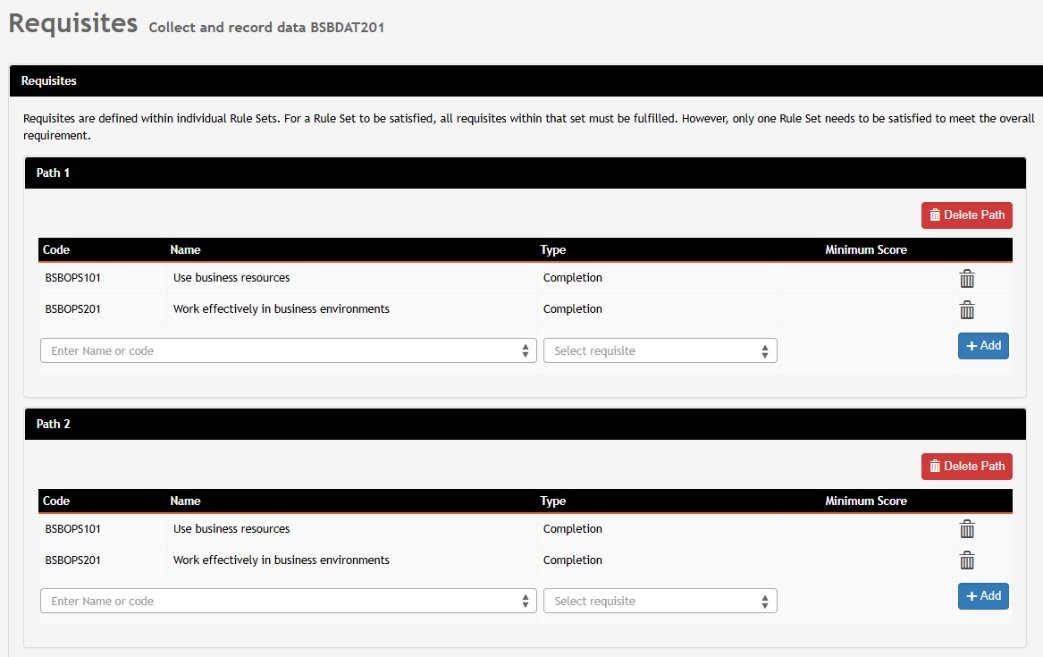Viewport: 1043px width, 657px height.
Task: Select BSBOPS101 code cell in Path 1
Action: (x=73, y=278)
